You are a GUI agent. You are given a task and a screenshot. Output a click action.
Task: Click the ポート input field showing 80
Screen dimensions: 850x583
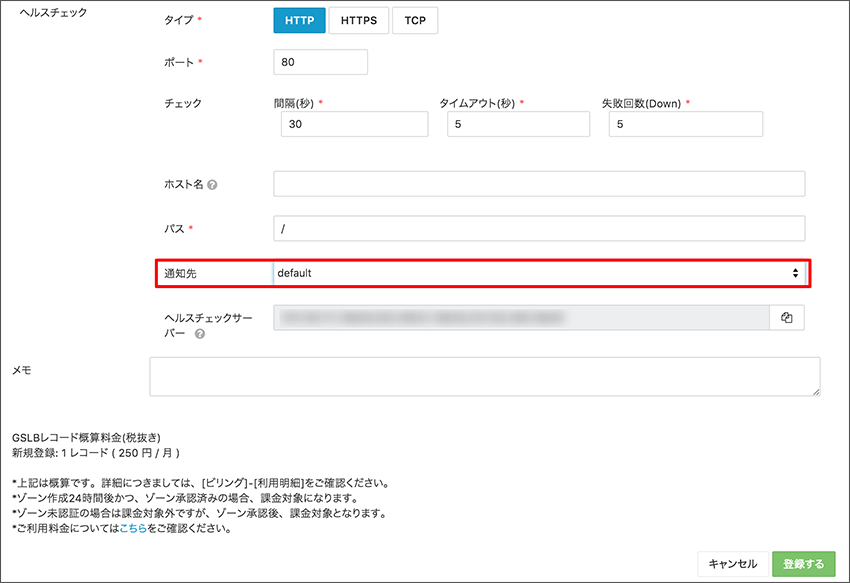tap(320, 62)
